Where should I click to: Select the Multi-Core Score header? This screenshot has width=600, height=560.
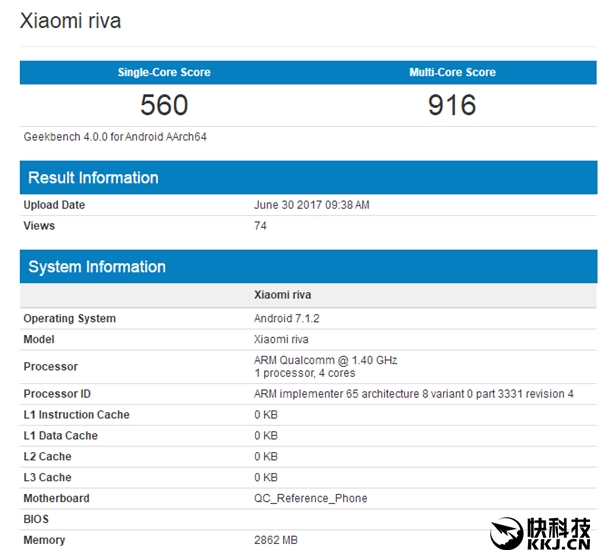pyautogui.click(x=452, y=72)
